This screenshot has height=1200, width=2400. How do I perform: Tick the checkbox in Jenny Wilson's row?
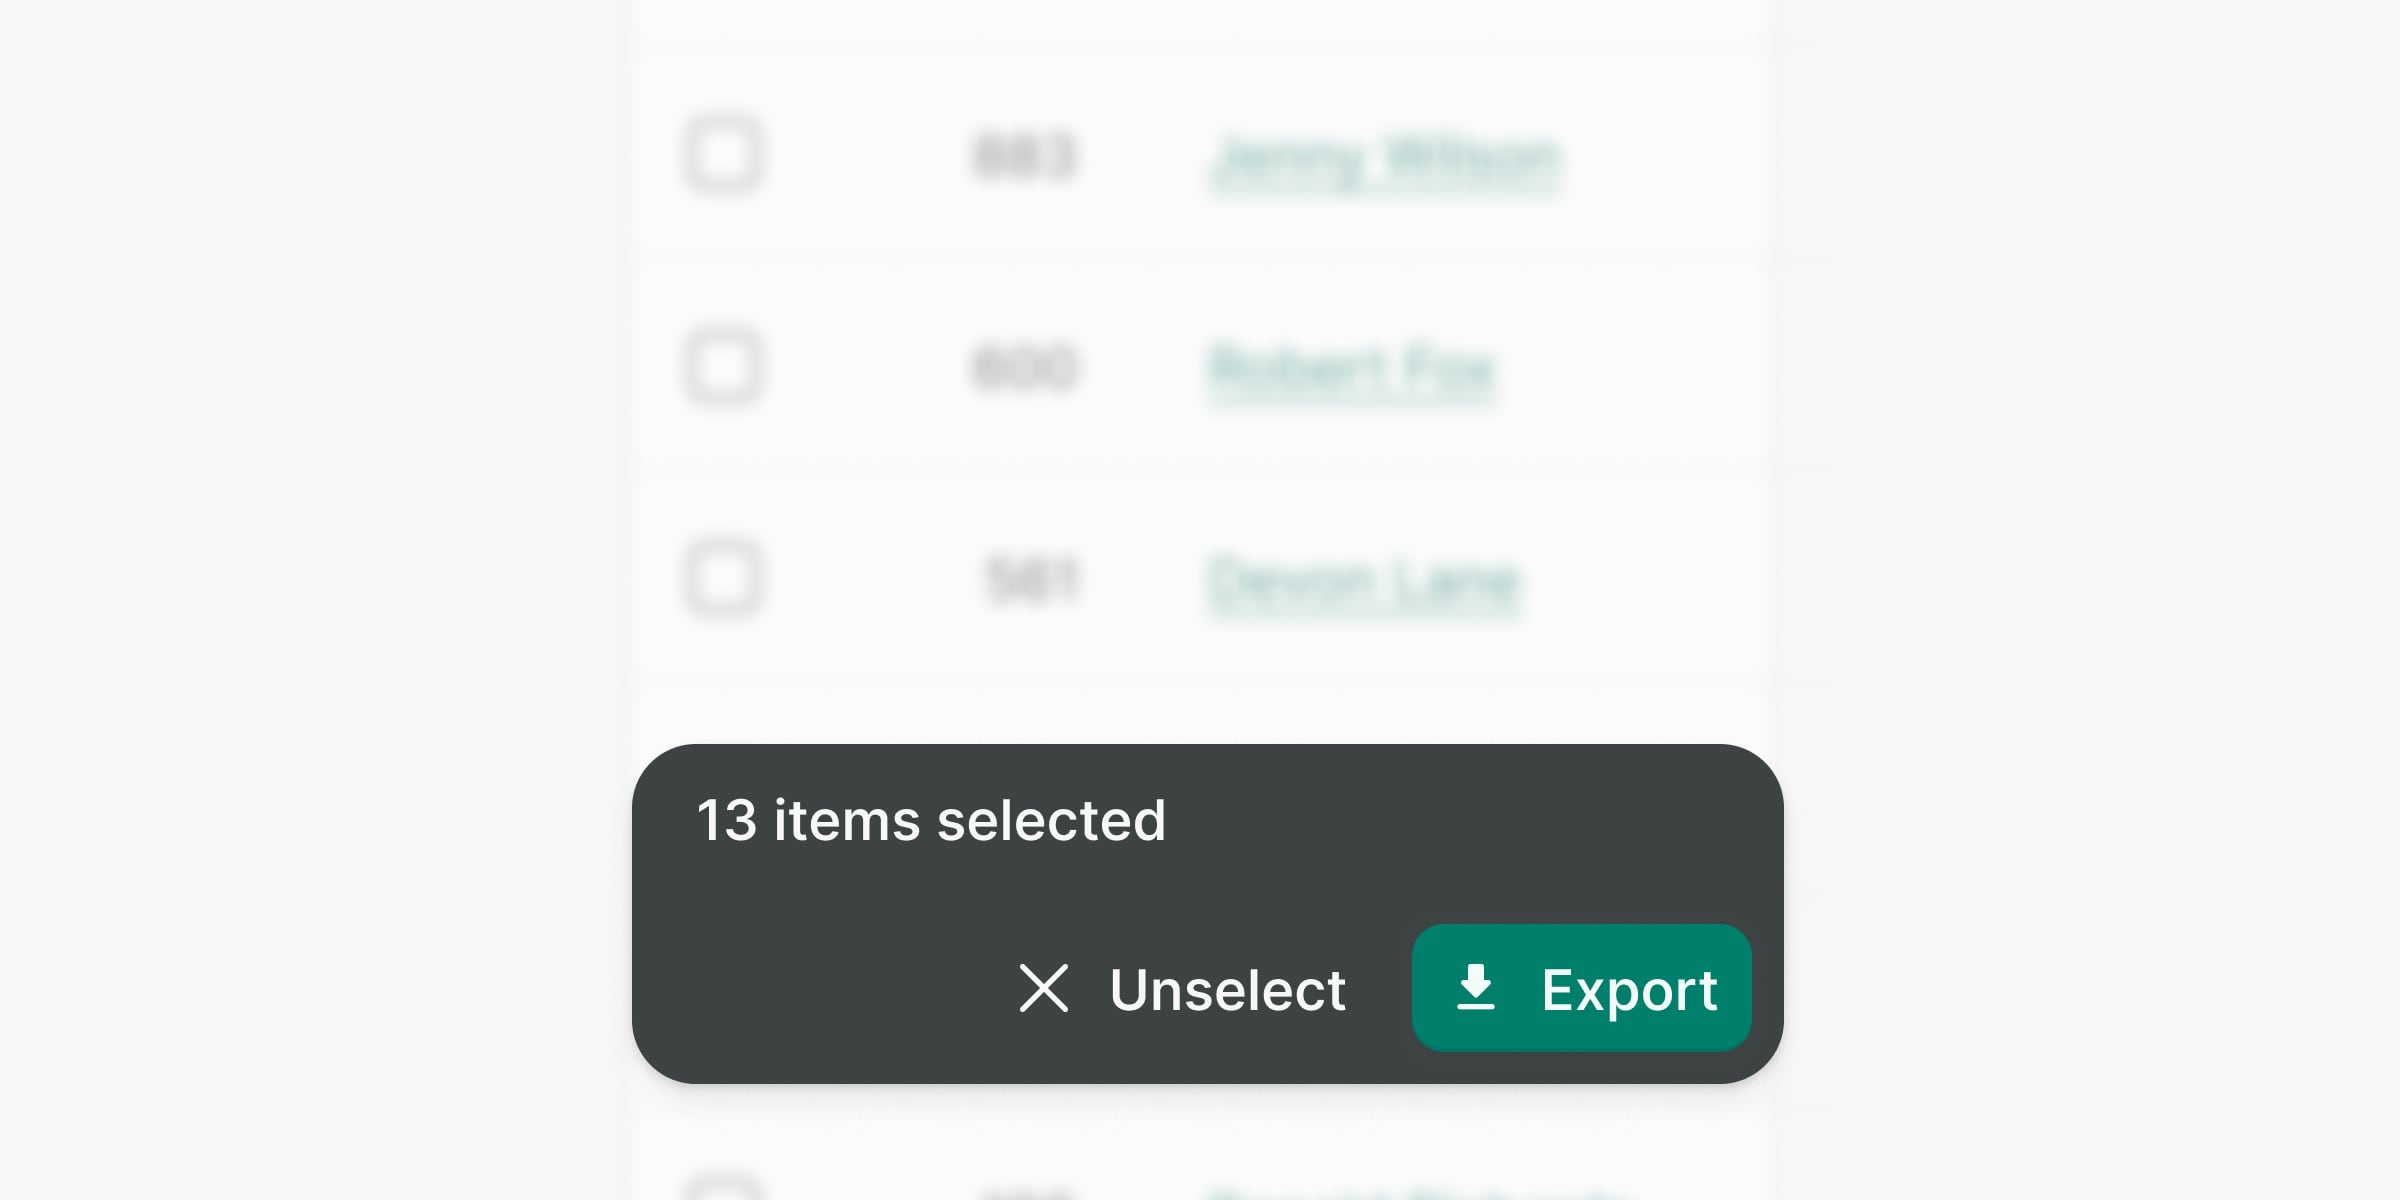click(x=723, y=156)
